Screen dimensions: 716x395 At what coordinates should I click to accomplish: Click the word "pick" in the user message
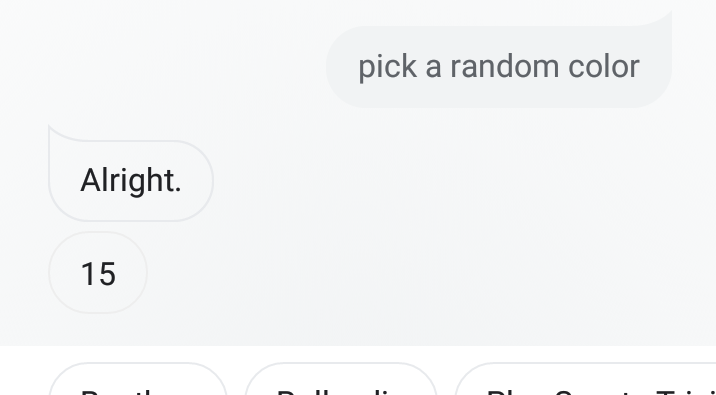coord(387,68)
